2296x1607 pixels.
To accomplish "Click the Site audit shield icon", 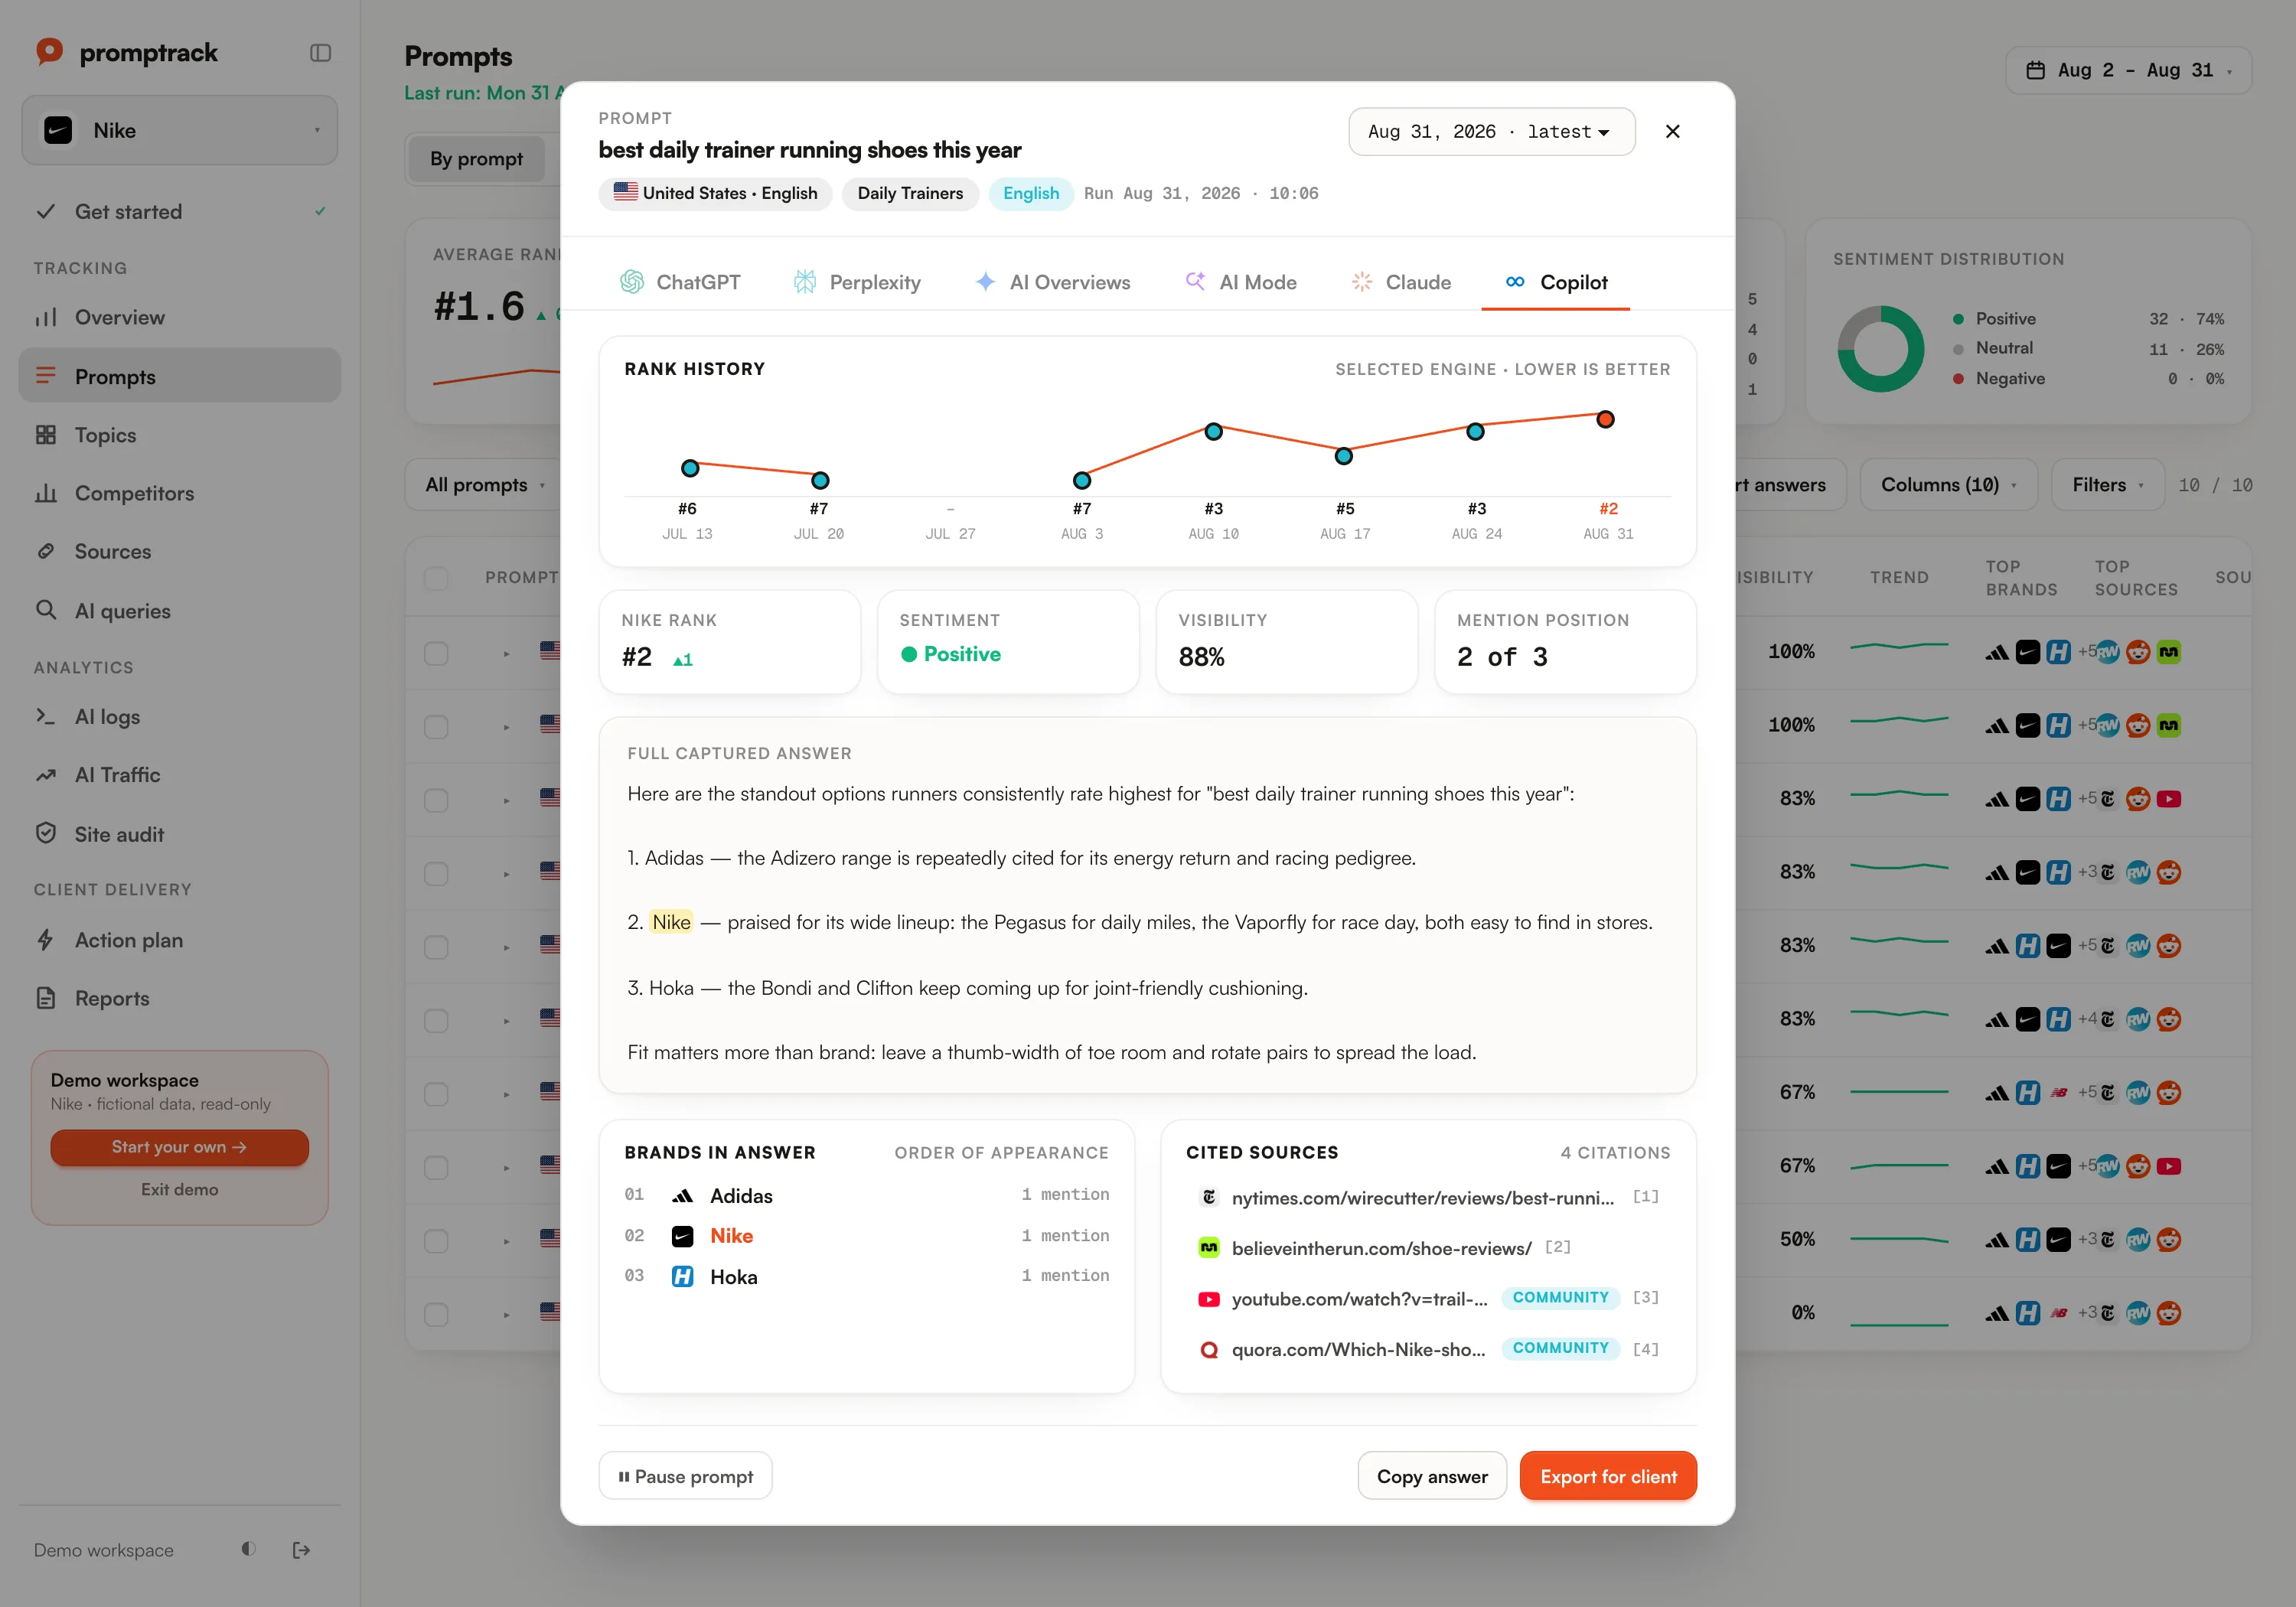I will click(46, 834).
